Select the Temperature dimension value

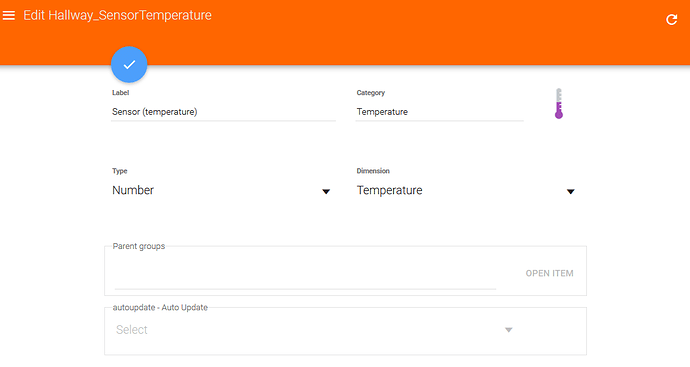[x=389, y=190]
